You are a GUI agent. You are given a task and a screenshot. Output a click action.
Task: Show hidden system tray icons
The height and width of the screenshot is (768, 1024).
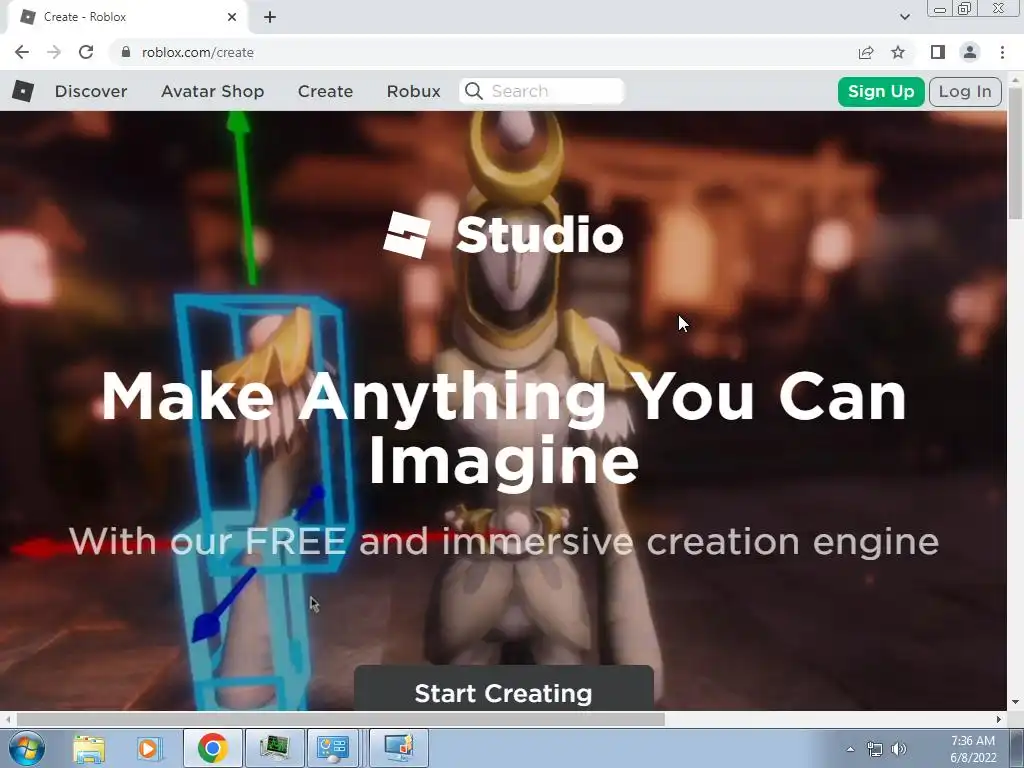coord(850,749)
